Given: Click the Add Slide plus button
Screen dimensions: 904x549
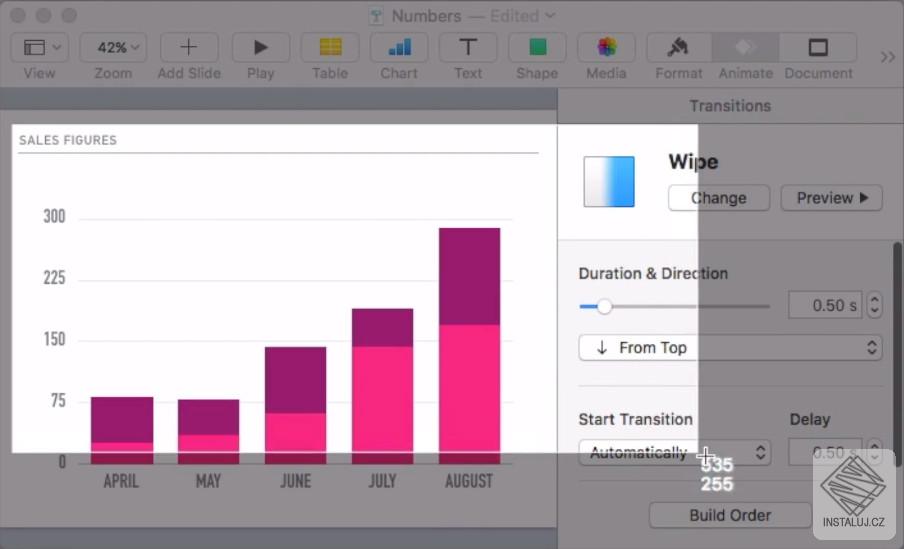Looking at the screenshot, I should [x=189, y=47].
